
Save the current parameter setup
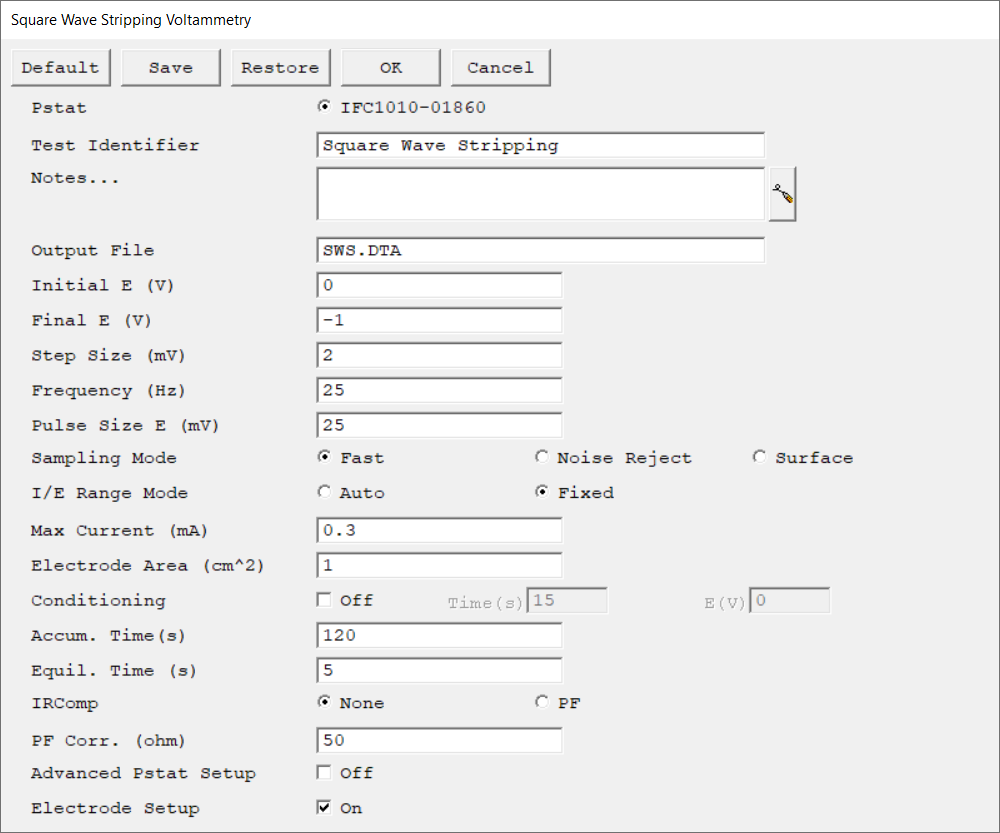(x=170, y=68)
